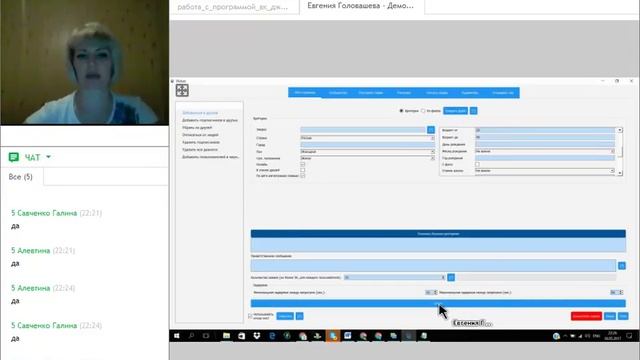Image resolution: width=640 pixels, height=360 pixels.
Task: Click the green chat bubble icon
Action: pos(14,157)
